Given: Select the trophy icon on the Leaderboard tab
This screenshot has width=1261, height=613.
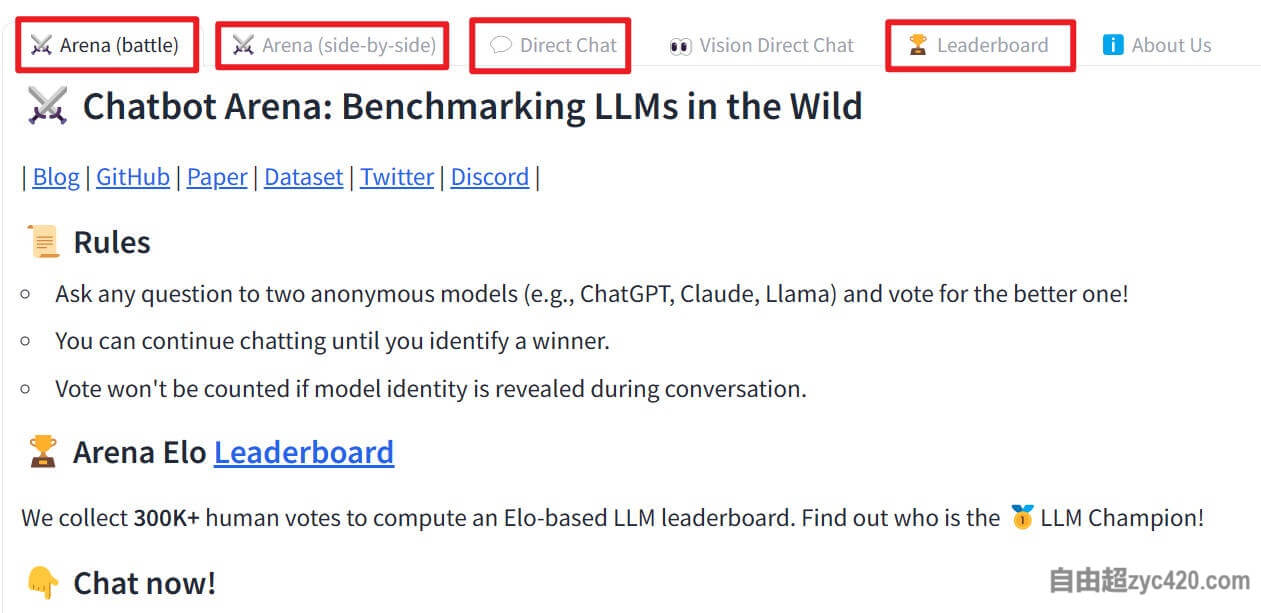Looking at the screenshot, I should point(917,45).
